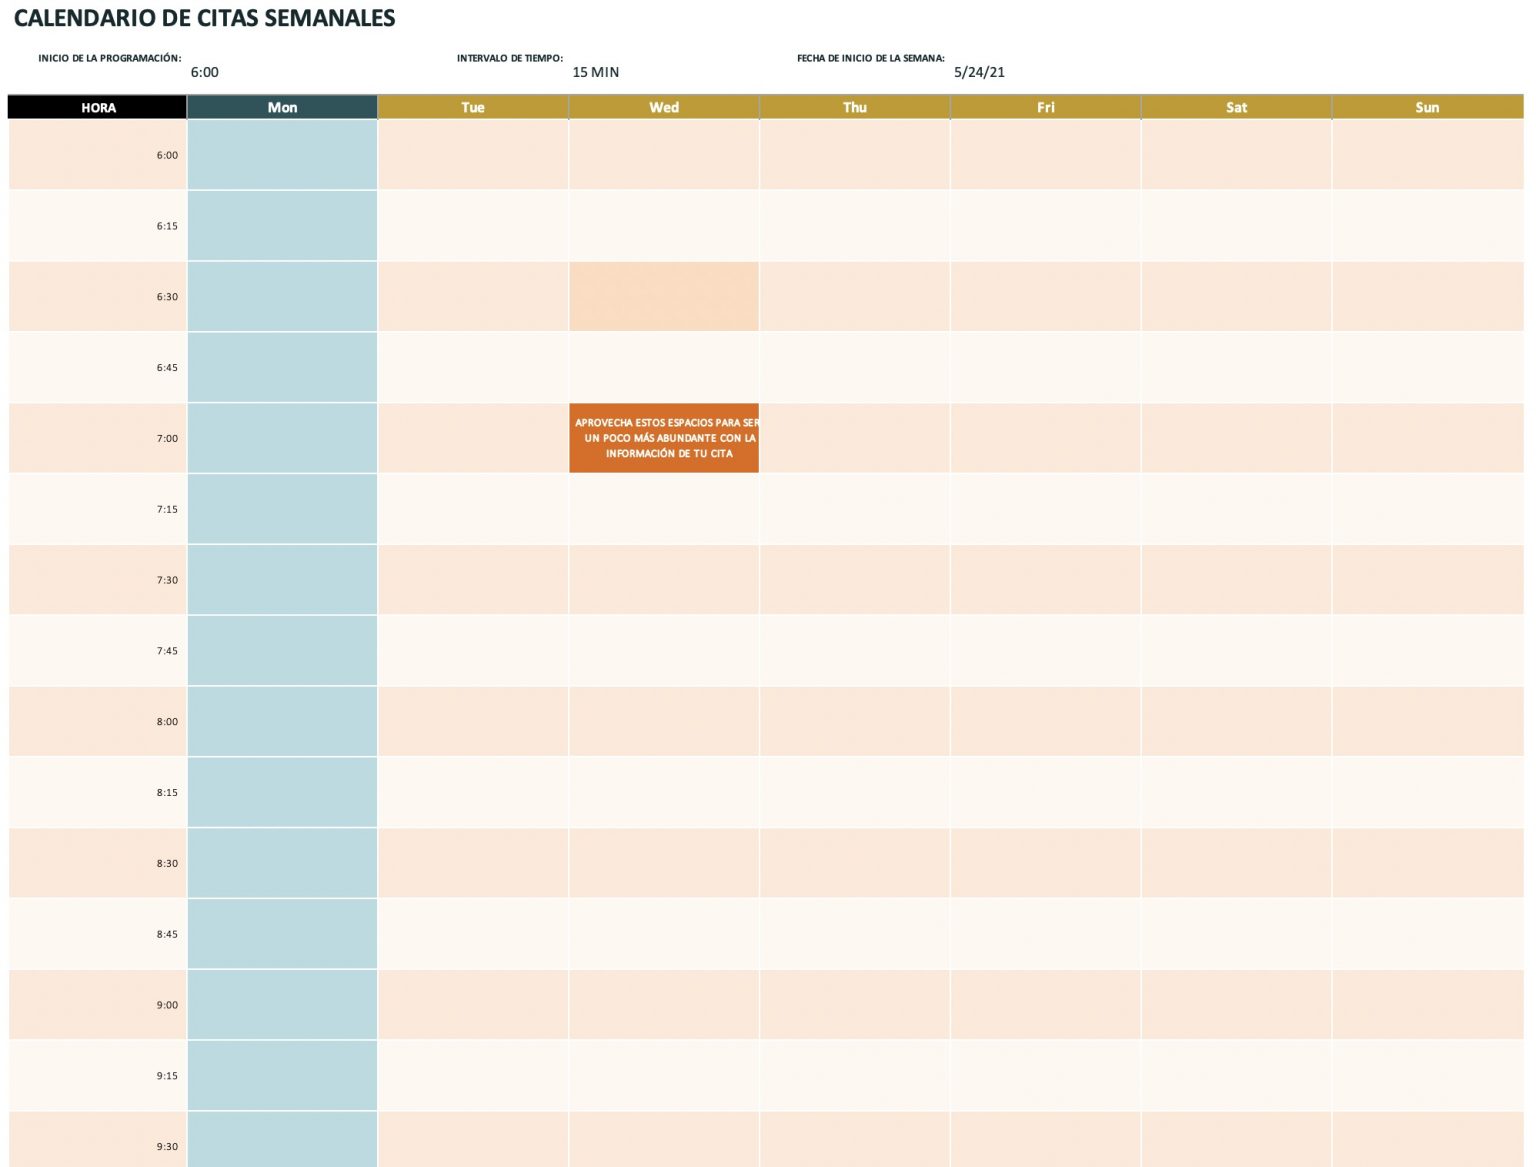Select the 15 MIN time interval value
This screenshot has width=1536, height=1167.
[595, 71]
